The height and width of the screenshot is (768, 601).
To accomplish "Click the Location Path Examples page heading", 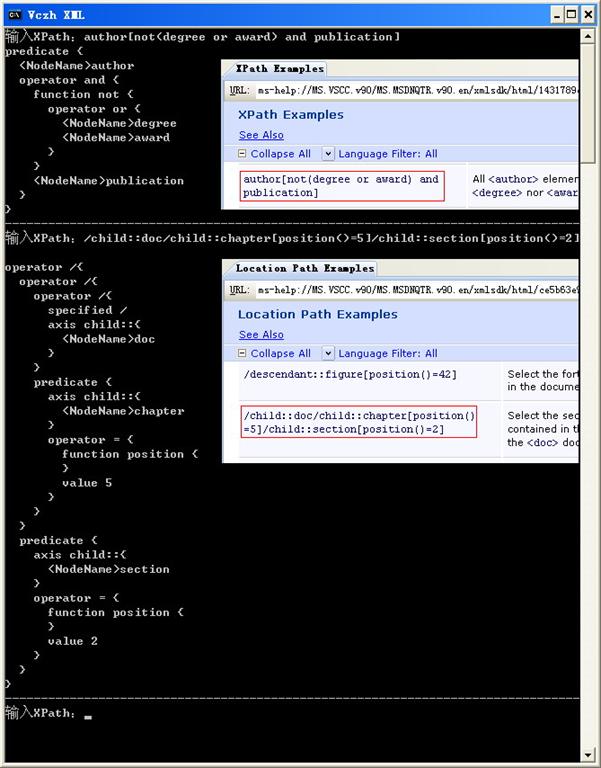I will (317, 314).
